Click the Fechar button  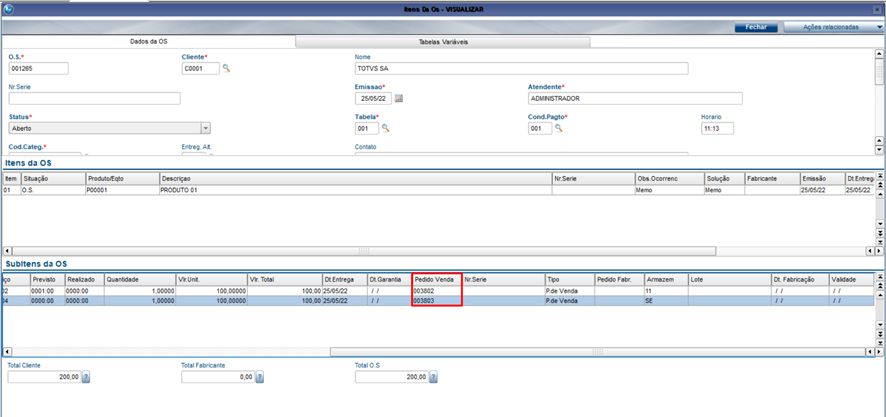coord(756,27)
